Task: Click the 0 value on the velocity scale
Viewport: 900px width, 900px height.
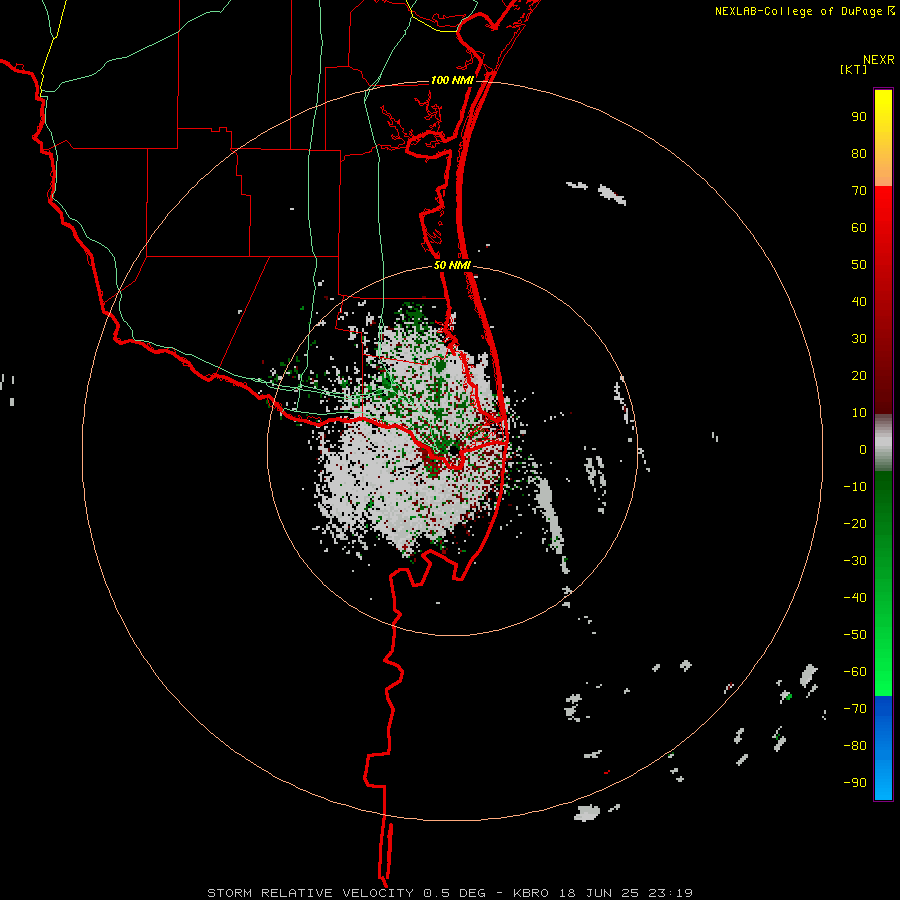Action: 863,449
